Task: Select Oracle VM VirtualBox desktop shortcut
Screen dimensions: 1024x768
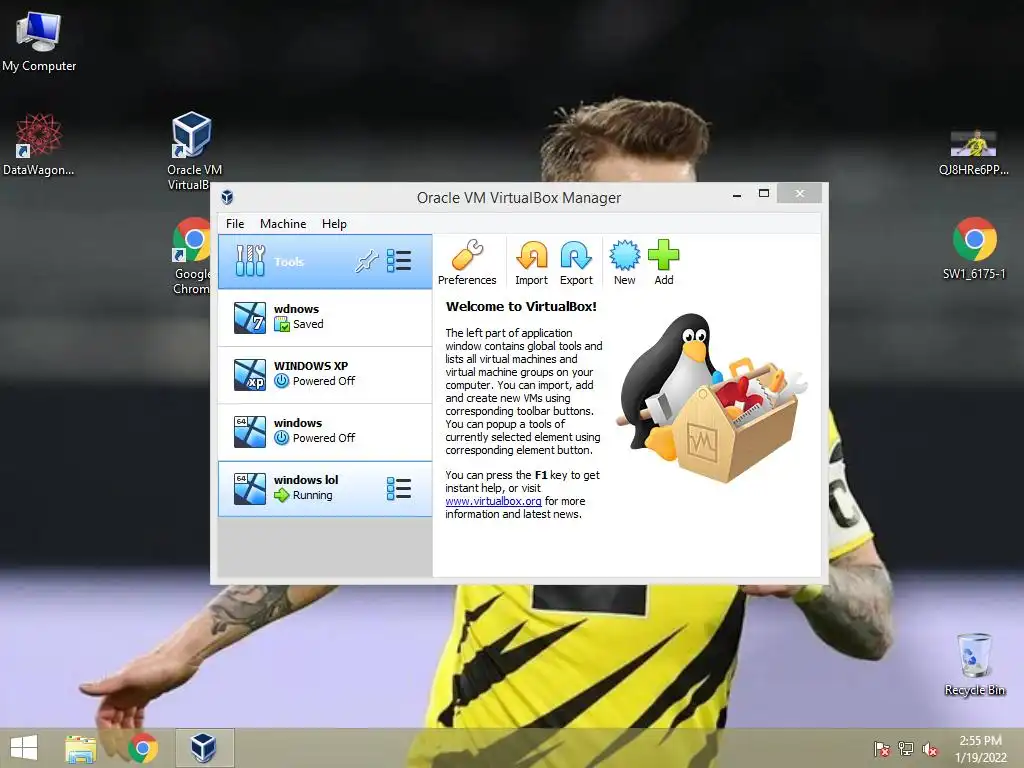Action: pos(193,150)
